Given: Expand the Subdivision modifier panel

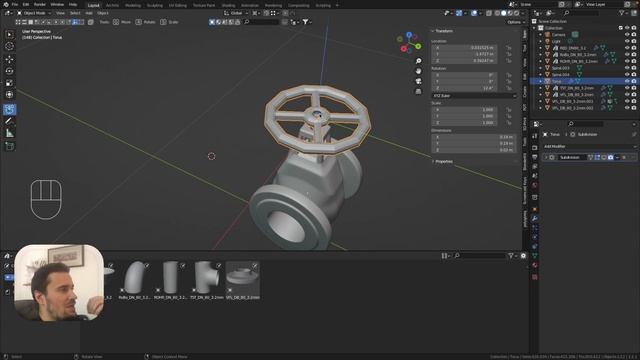Looking at the screenshot, I should click(x=546, y=157).
